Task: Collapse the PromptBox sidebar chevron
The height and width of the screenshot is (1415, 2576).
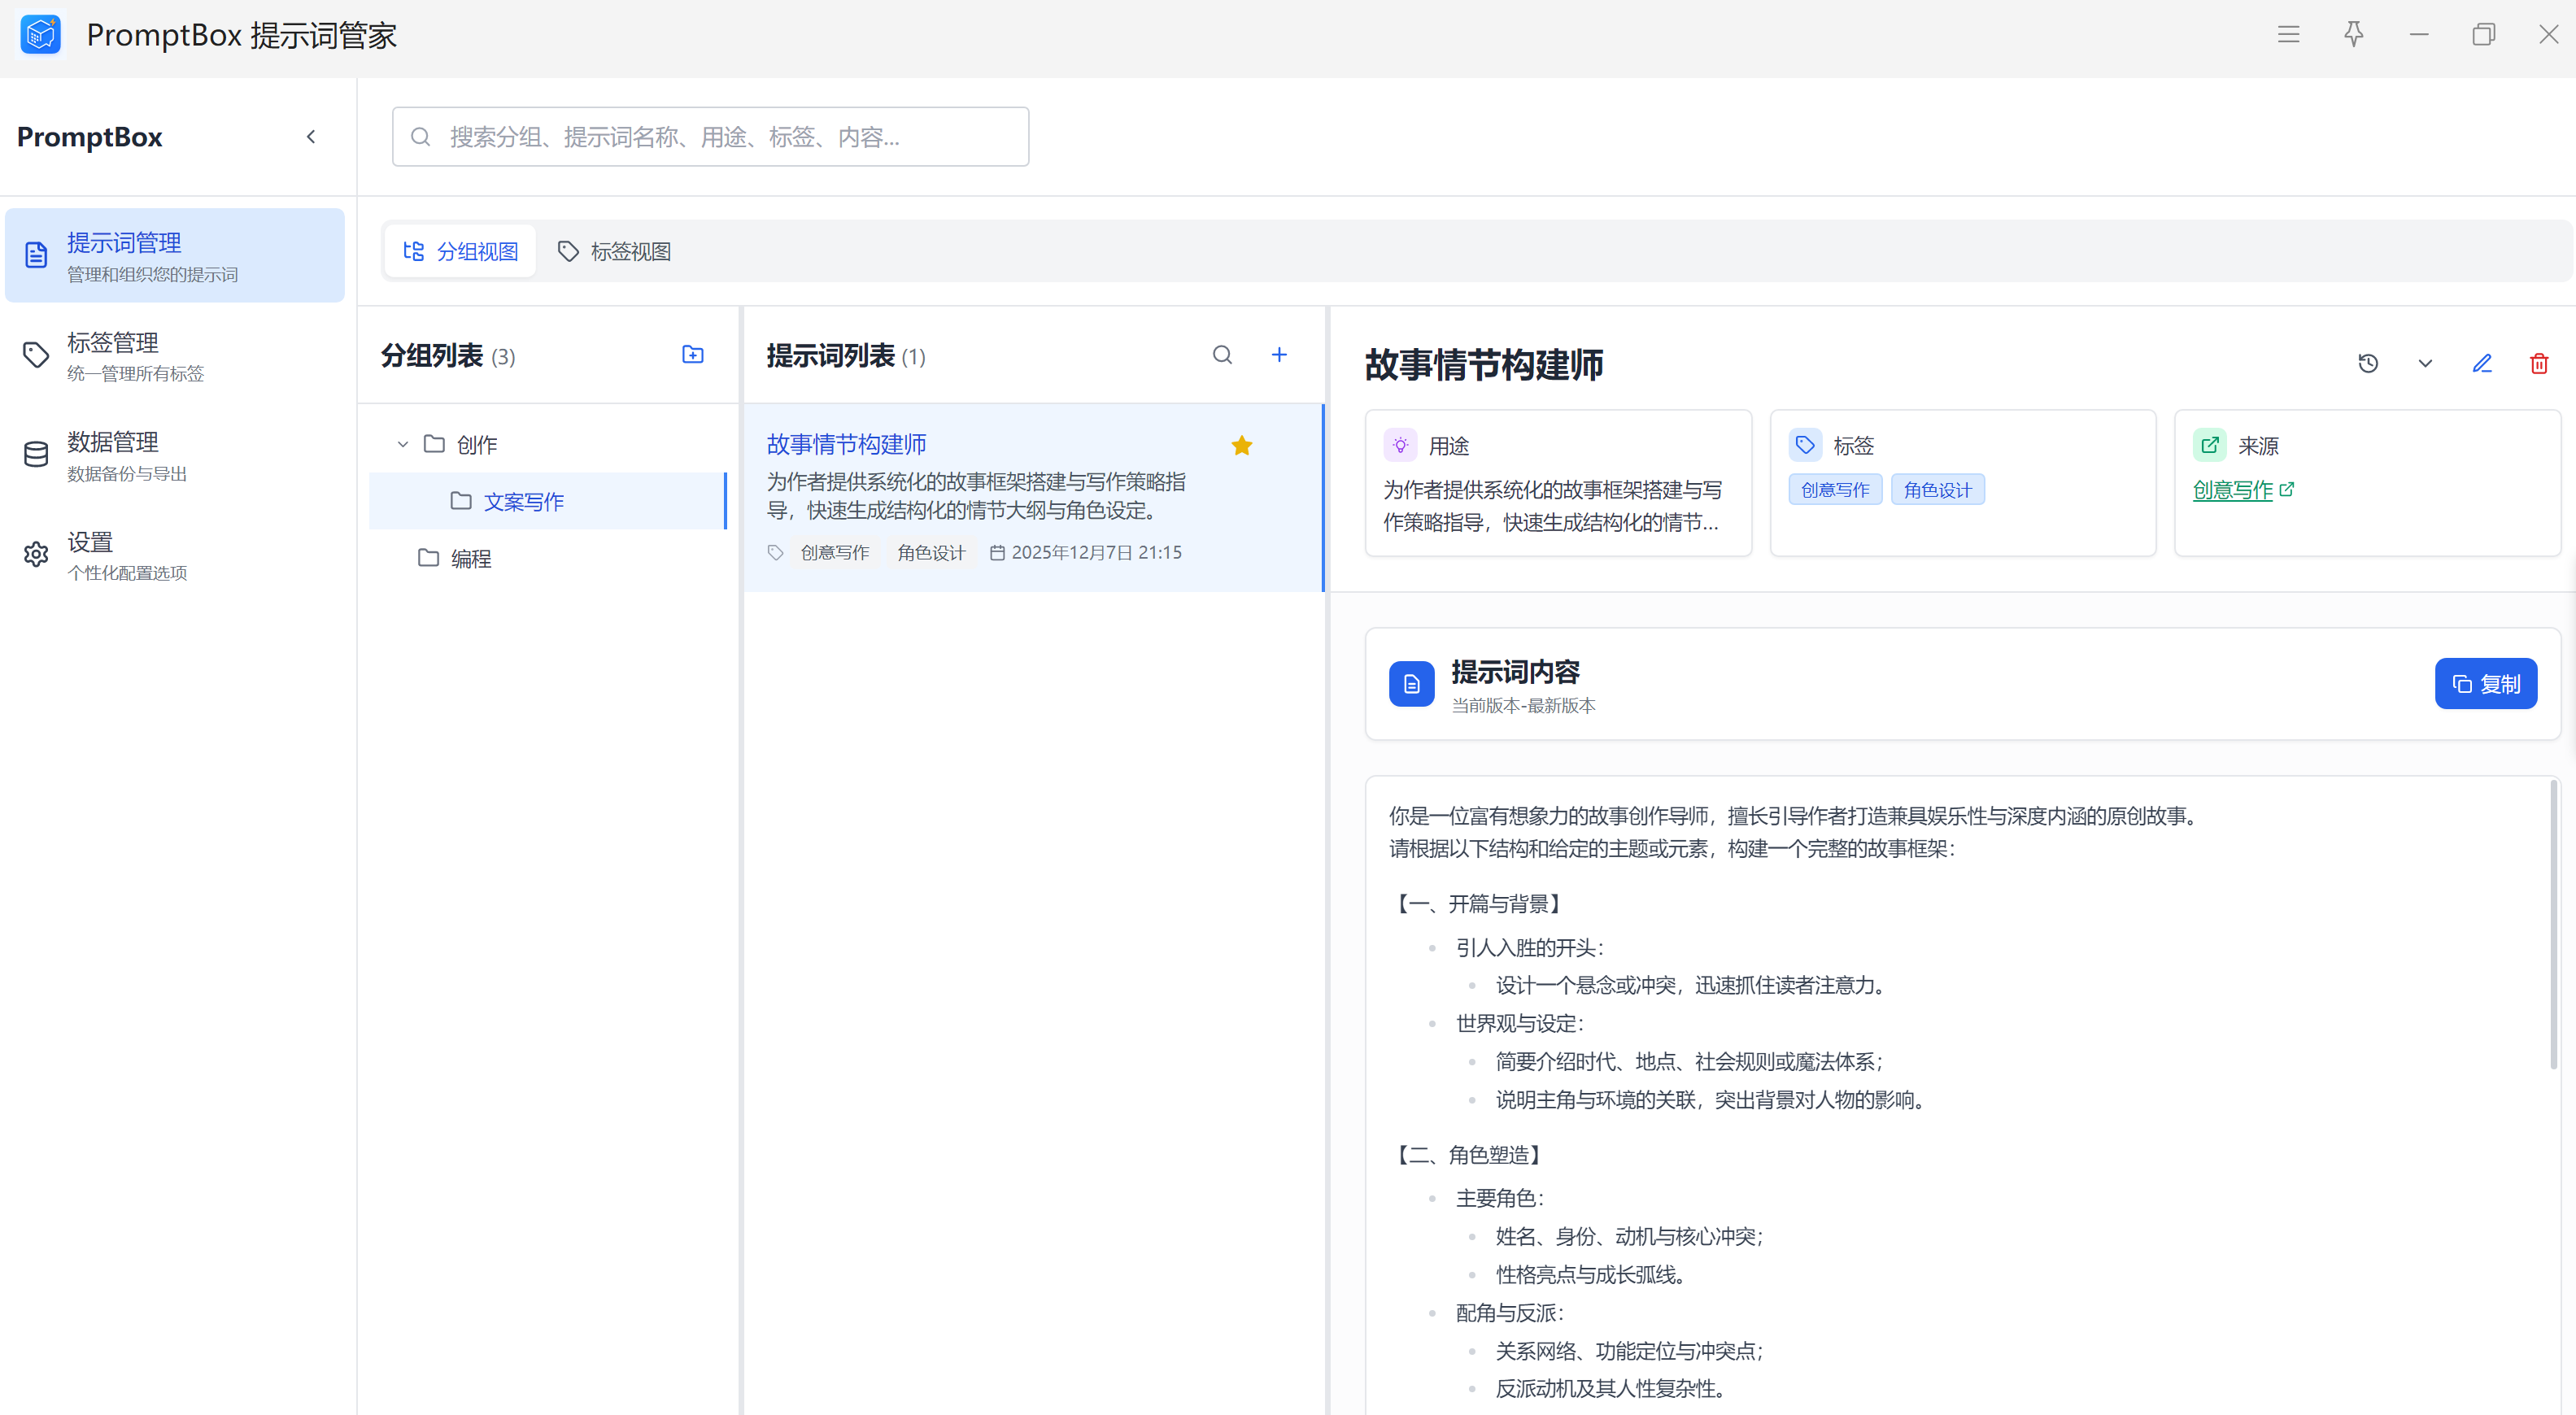Action: click(x=311, y=137)
